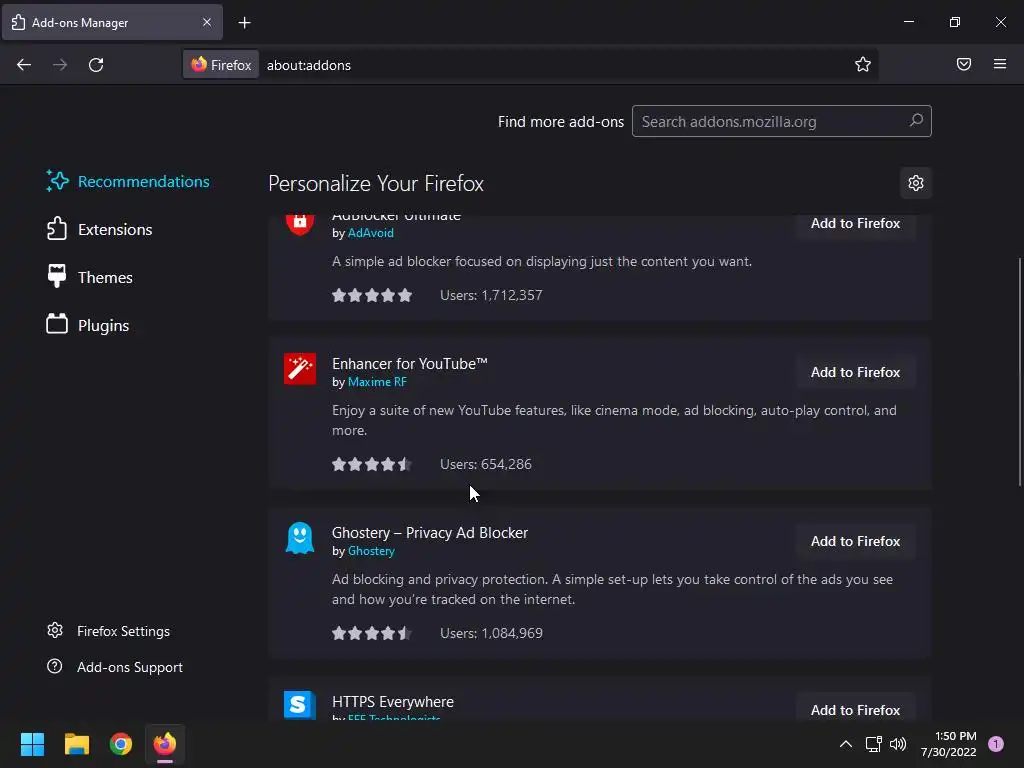This screenshot has height=768, width=1024.
Task: Switch to the Plugins category
Action: [88, 325]
